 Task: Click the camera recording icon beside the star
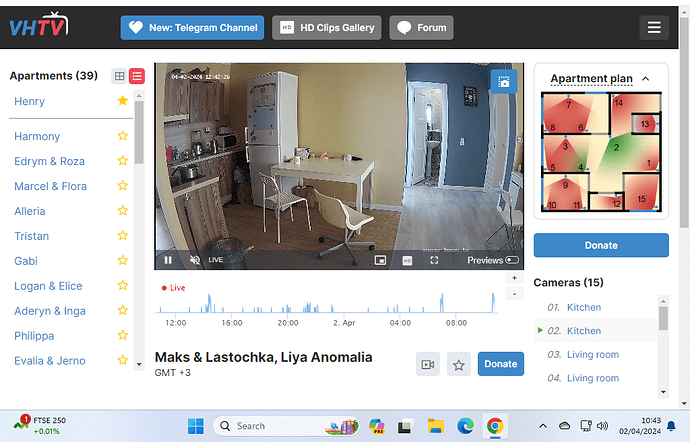[427, 365]
